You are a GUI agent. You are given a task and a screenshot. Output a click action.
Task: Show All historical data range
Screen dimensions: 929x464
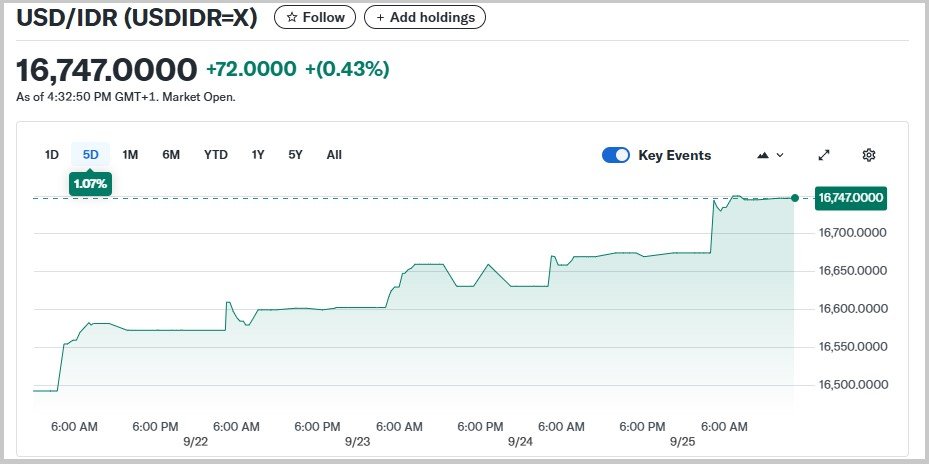point(334,154)
